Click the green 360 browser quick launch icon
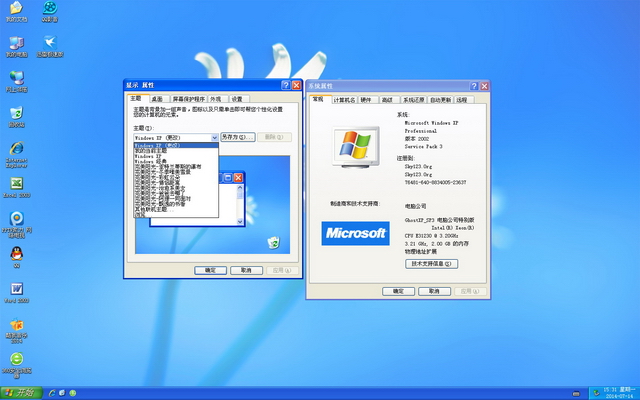Viewport: 640px width, 400px height. 73,393
